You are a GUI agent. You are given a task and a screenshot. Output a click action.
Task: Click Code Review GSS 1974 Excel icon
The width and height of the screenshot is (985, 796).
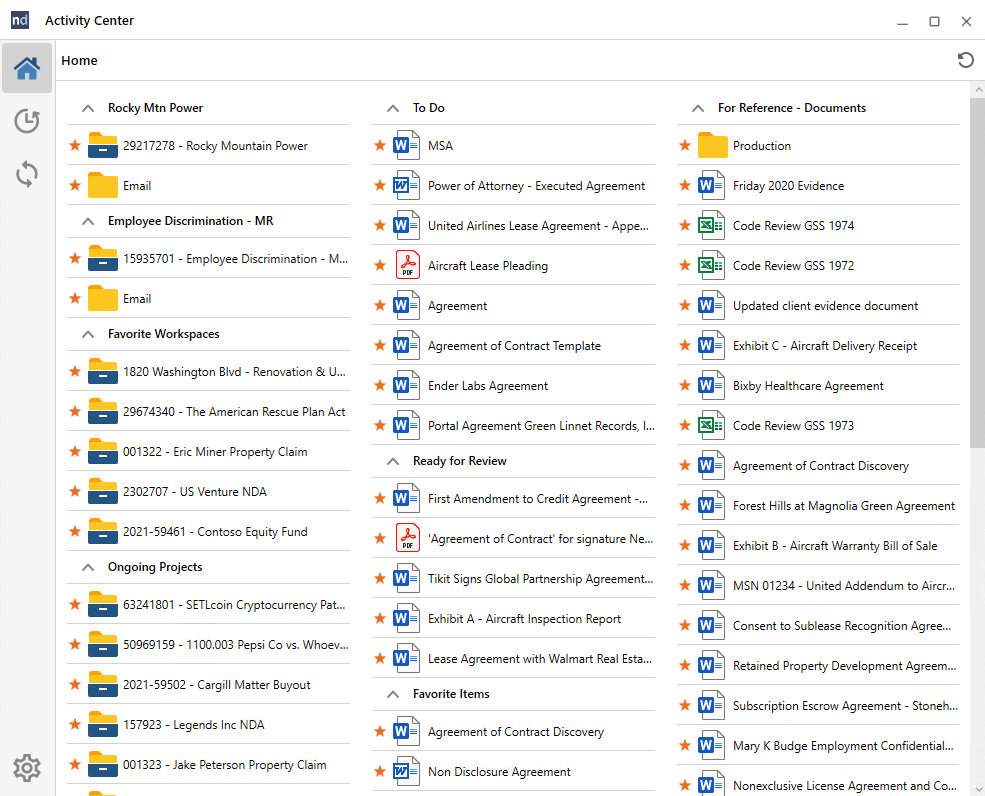coord(711,225)
